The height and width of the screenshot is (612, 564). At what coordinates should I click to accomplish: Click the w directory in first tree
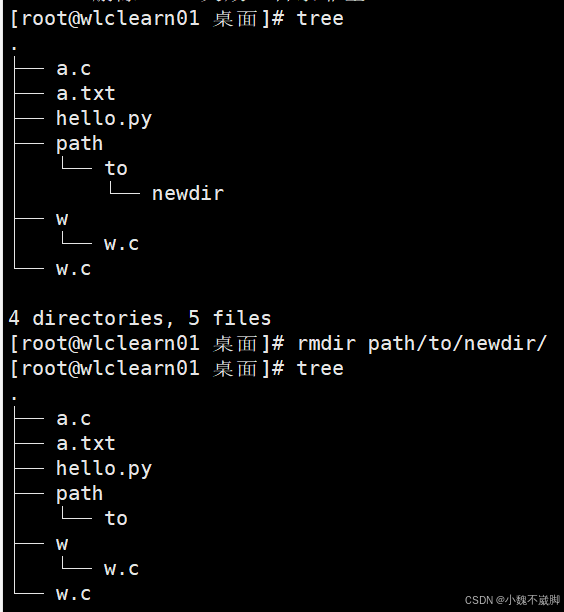[x=62, y=219]
